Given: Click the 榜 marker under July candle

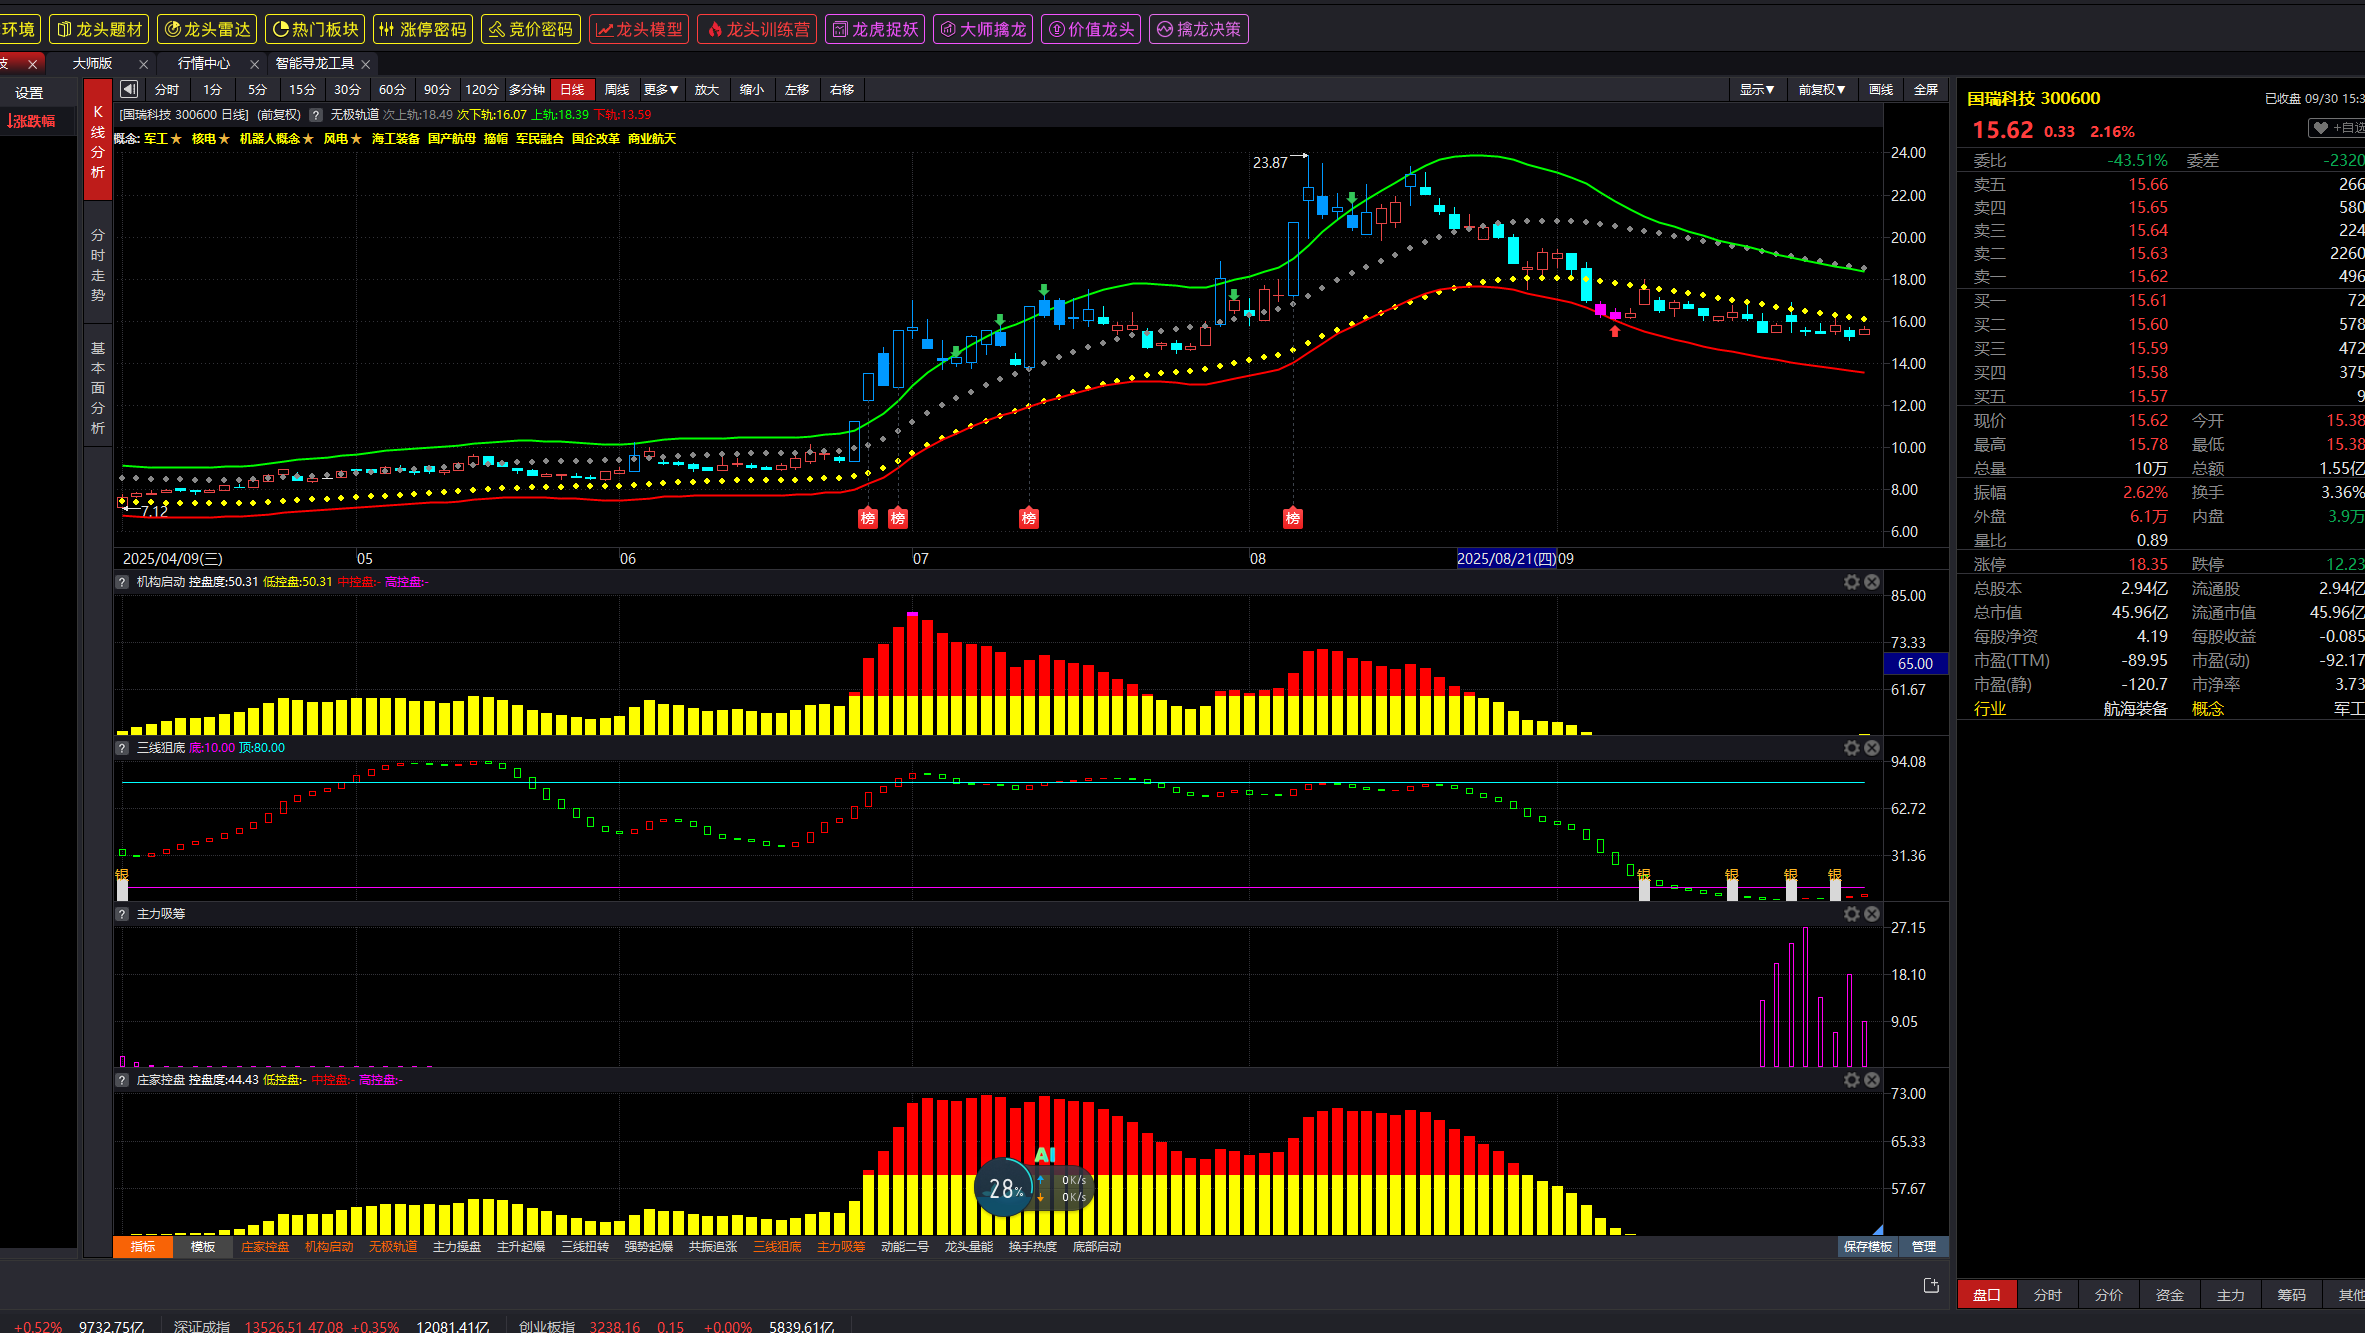Looking at the screenshot, I should (1029, 518).
